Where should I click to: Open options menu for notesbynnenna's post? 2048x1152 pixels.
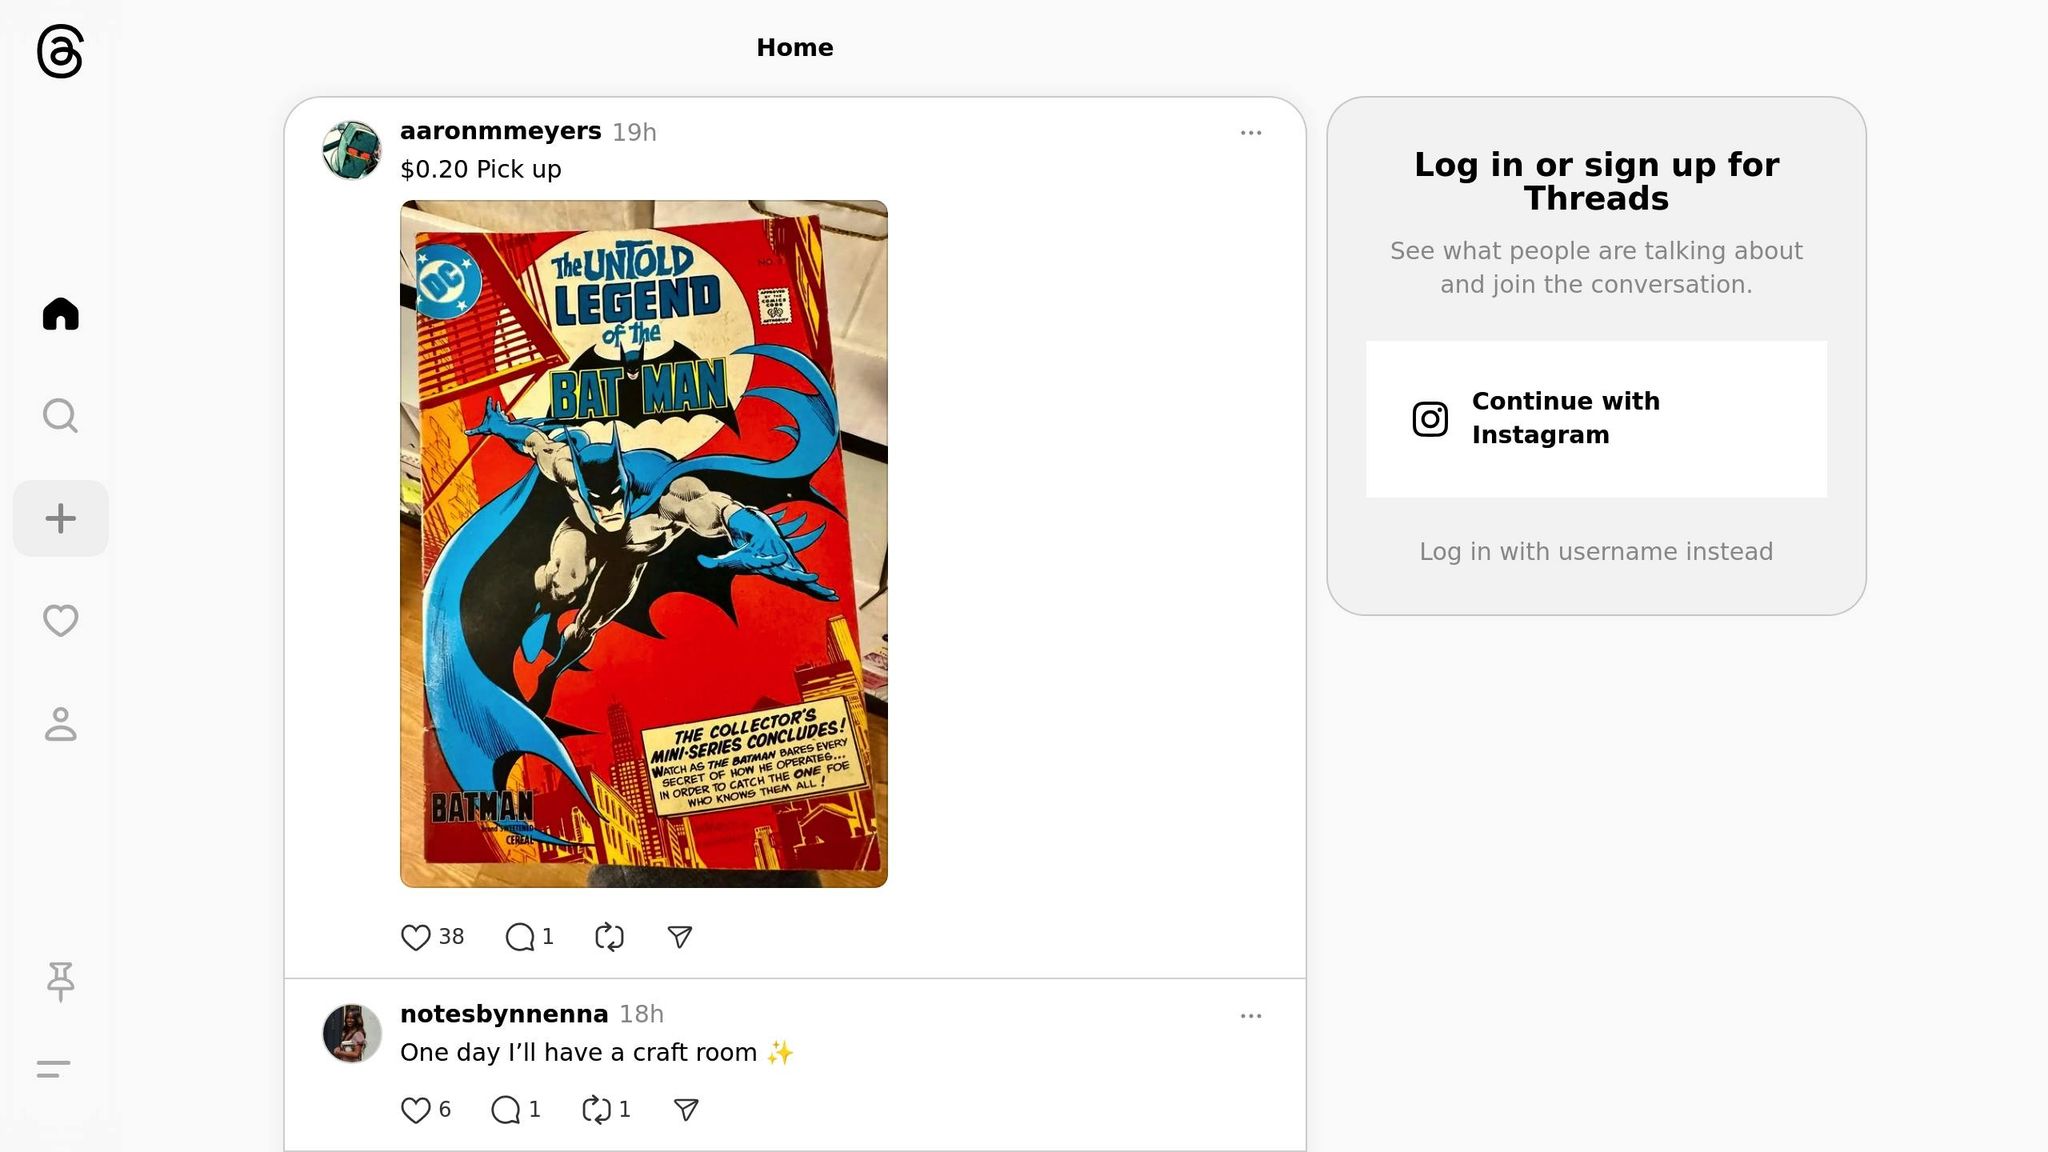coord(1251,1016)
